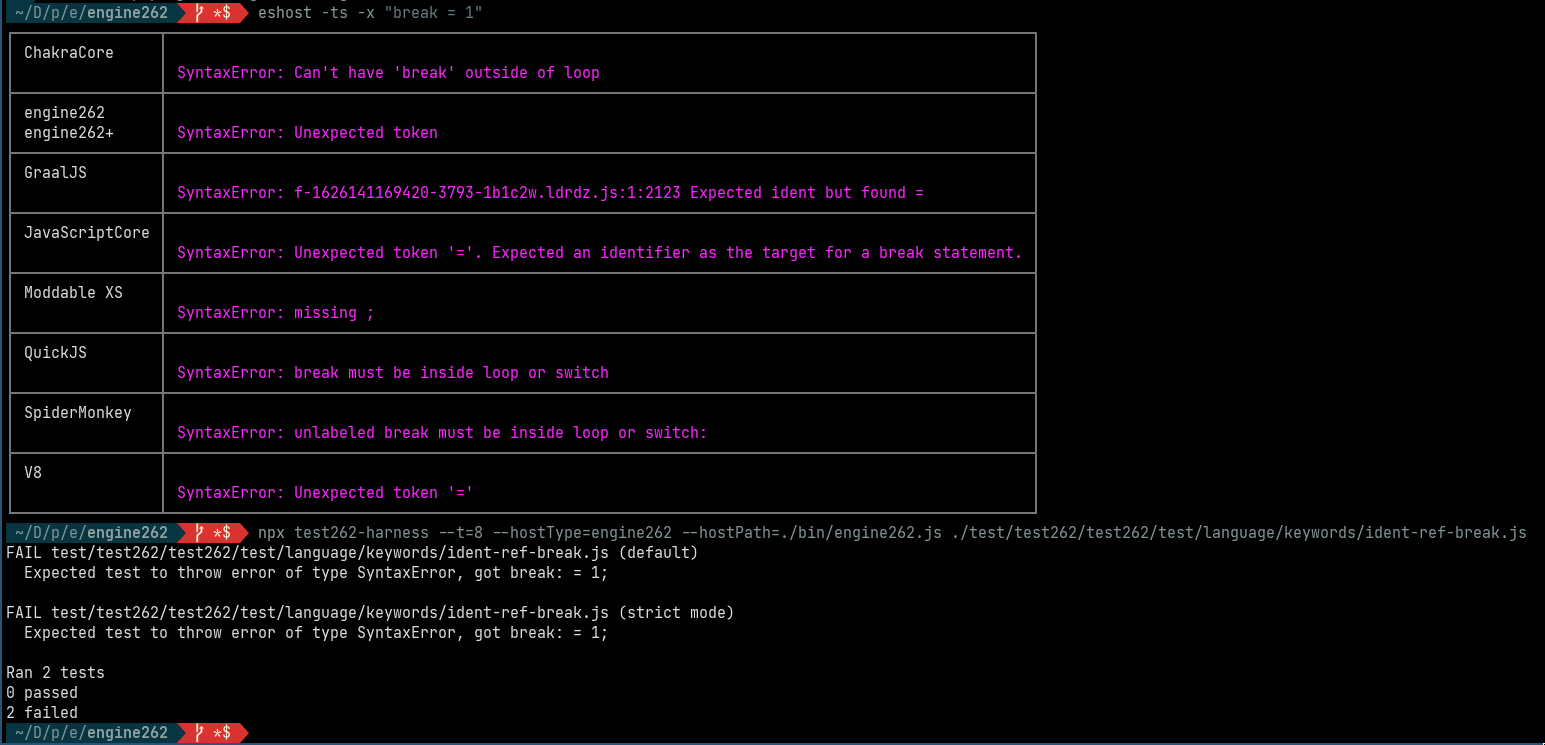Click the 'SyntaxError: missing ;' error text

click(x=275, y=313)
